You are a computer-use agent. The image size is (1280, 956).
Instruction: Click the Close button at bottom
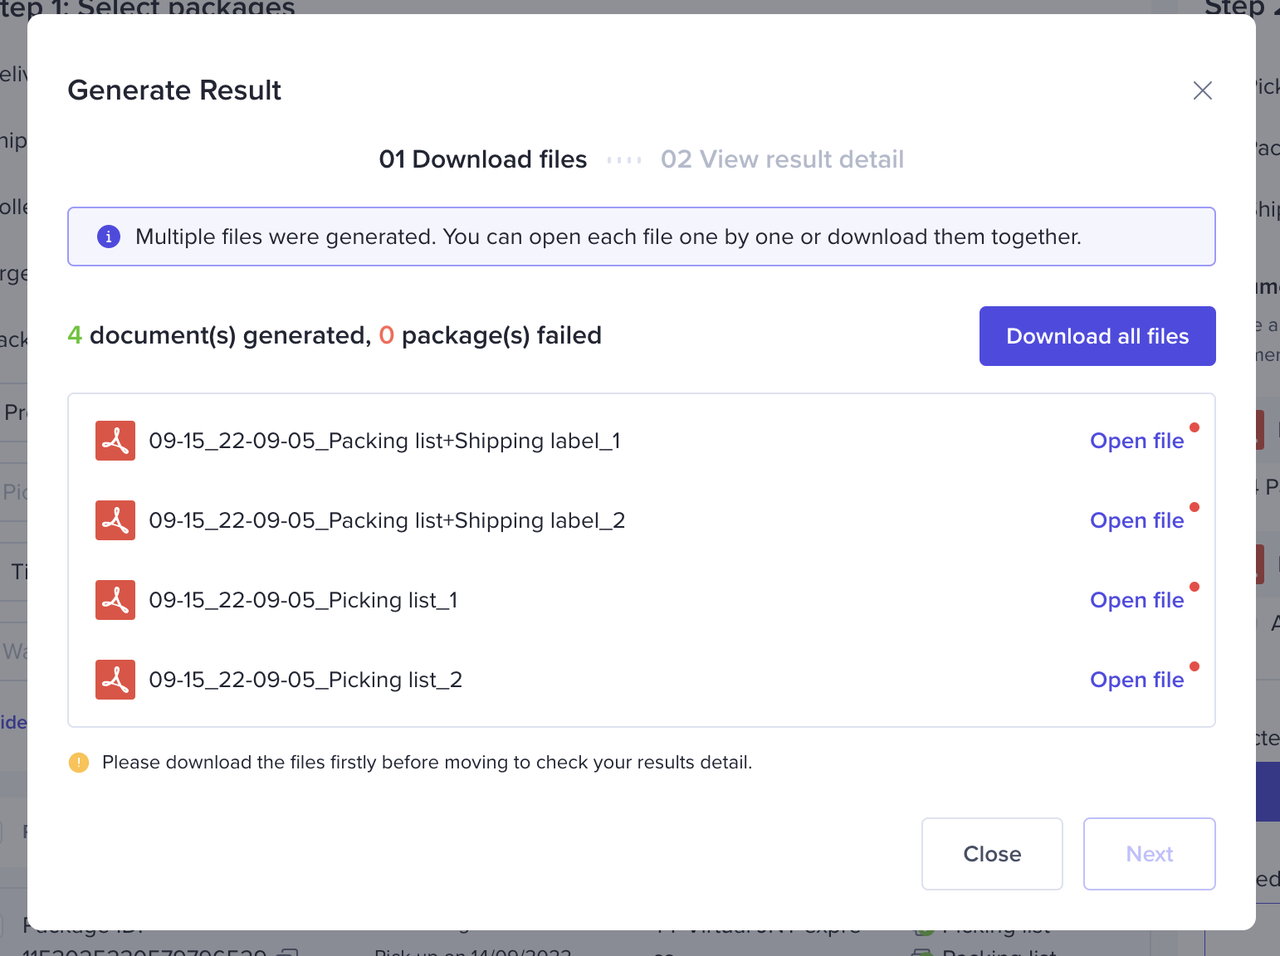pos(991,854)
